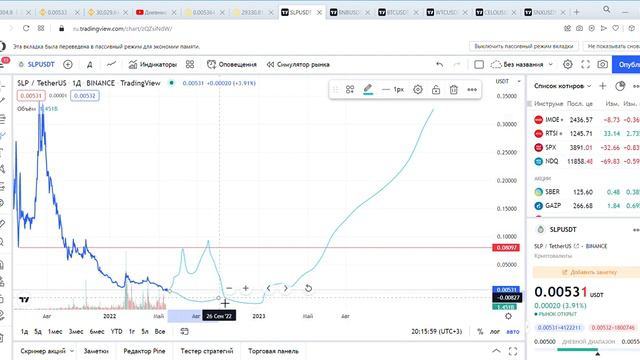Select the 'Все' time range

point(160,331)
